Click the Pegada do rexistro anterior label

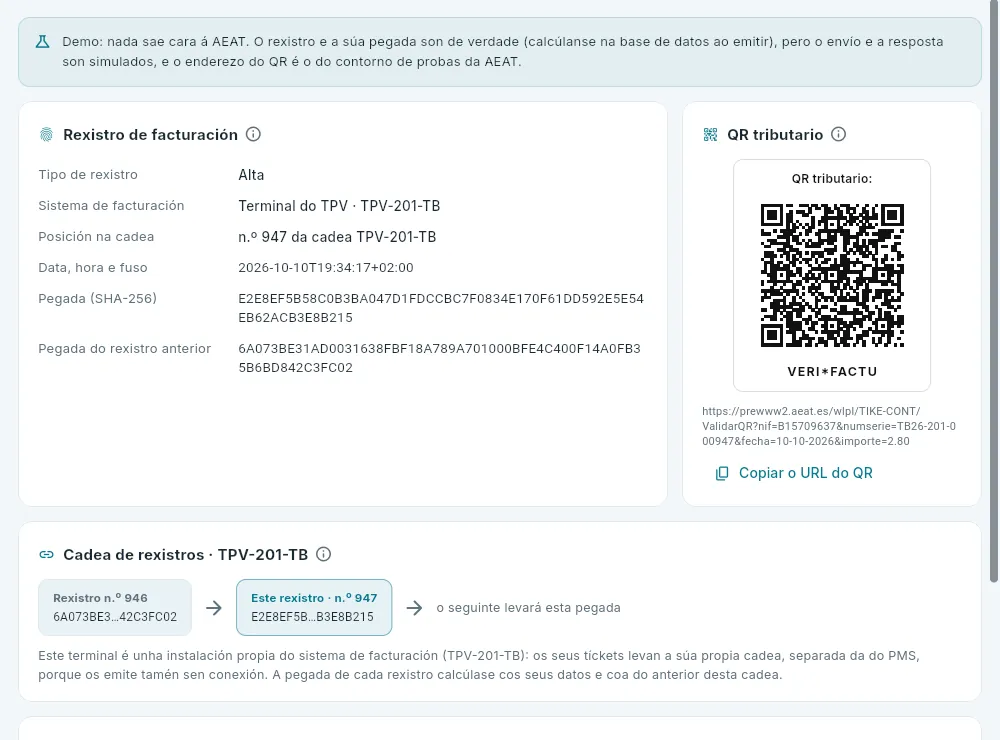(x=124, y=348)
